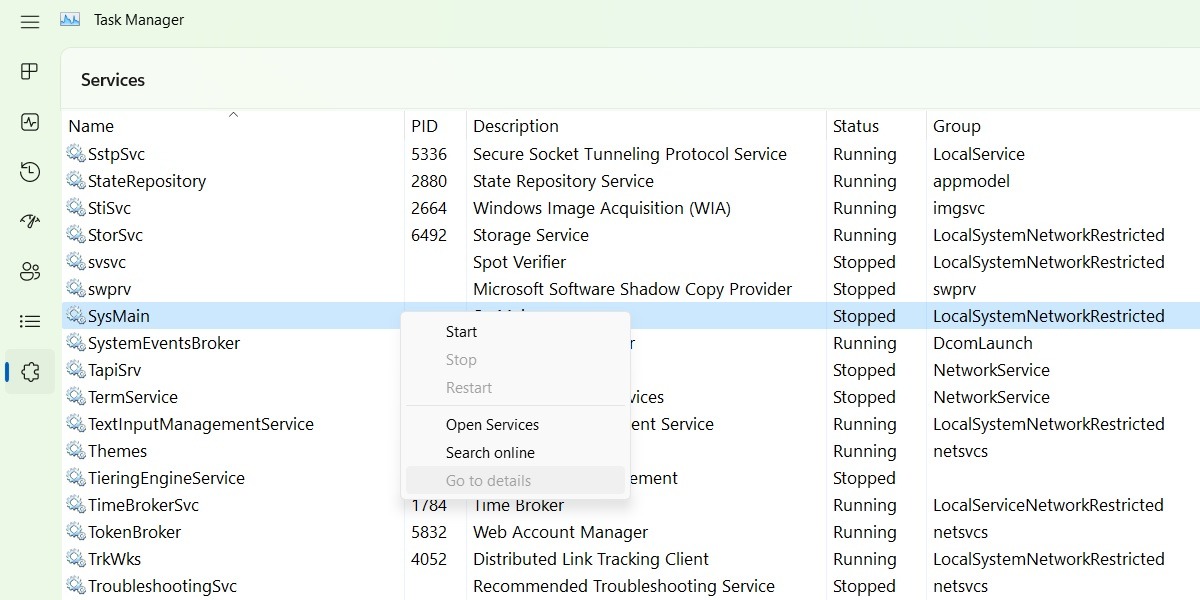This screenshot has height=600, width=1200.
Task: Open the Processes view in the sidebar
Action: [29, 71]
